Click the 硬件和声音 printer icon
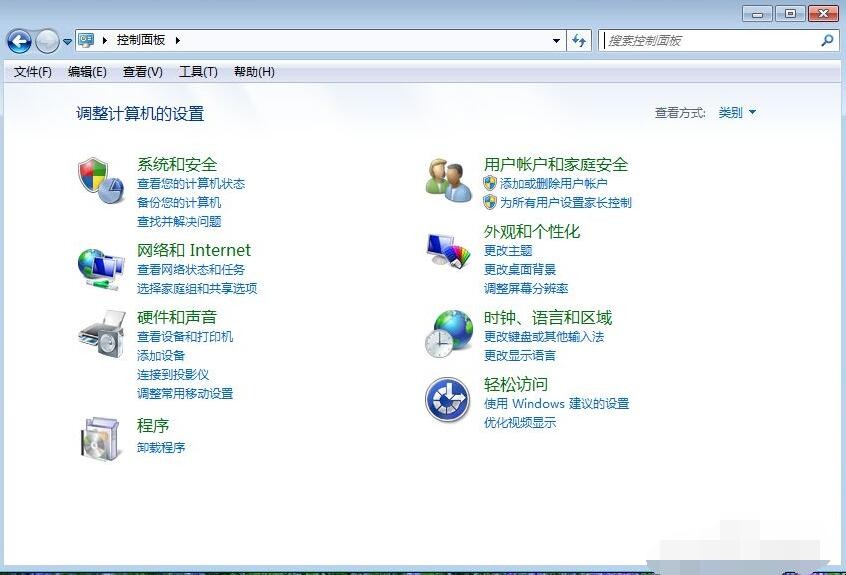 coord(101,334)
